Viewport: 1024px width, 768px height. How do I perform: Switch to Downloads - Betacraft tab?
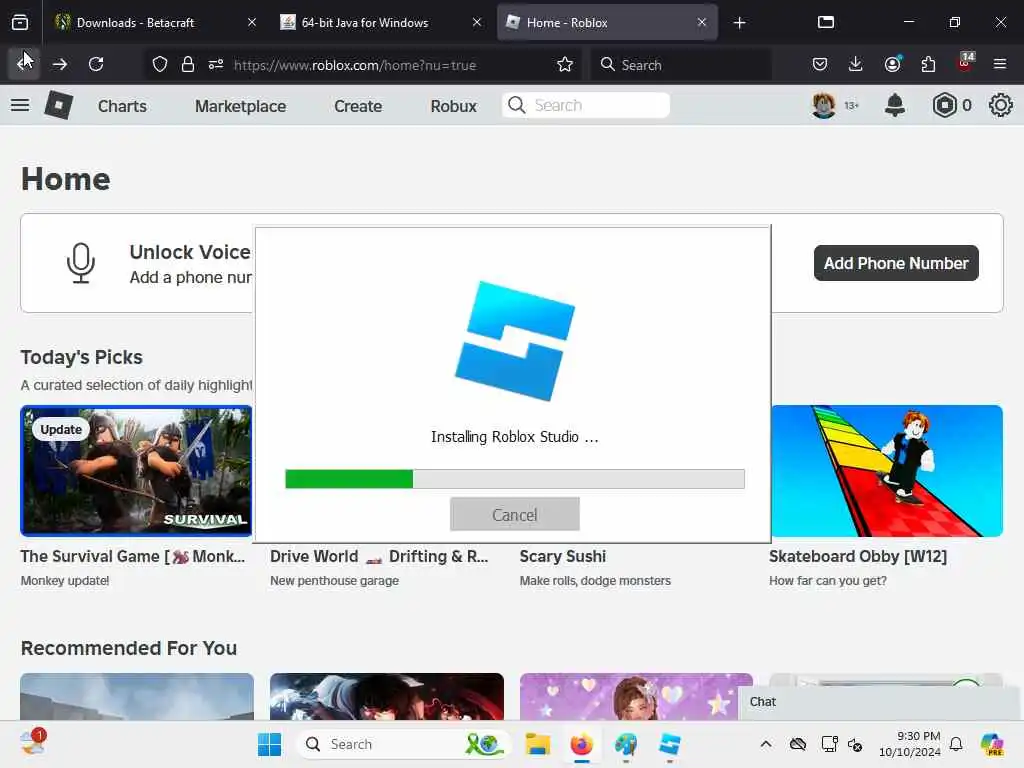click(135, 22)
